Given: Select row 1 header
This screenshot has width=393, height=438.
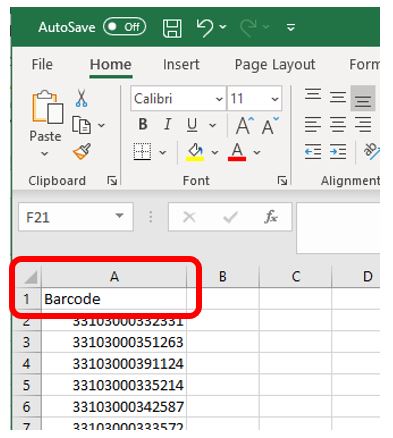Looking at the screenshot, I should pos(27,299).
